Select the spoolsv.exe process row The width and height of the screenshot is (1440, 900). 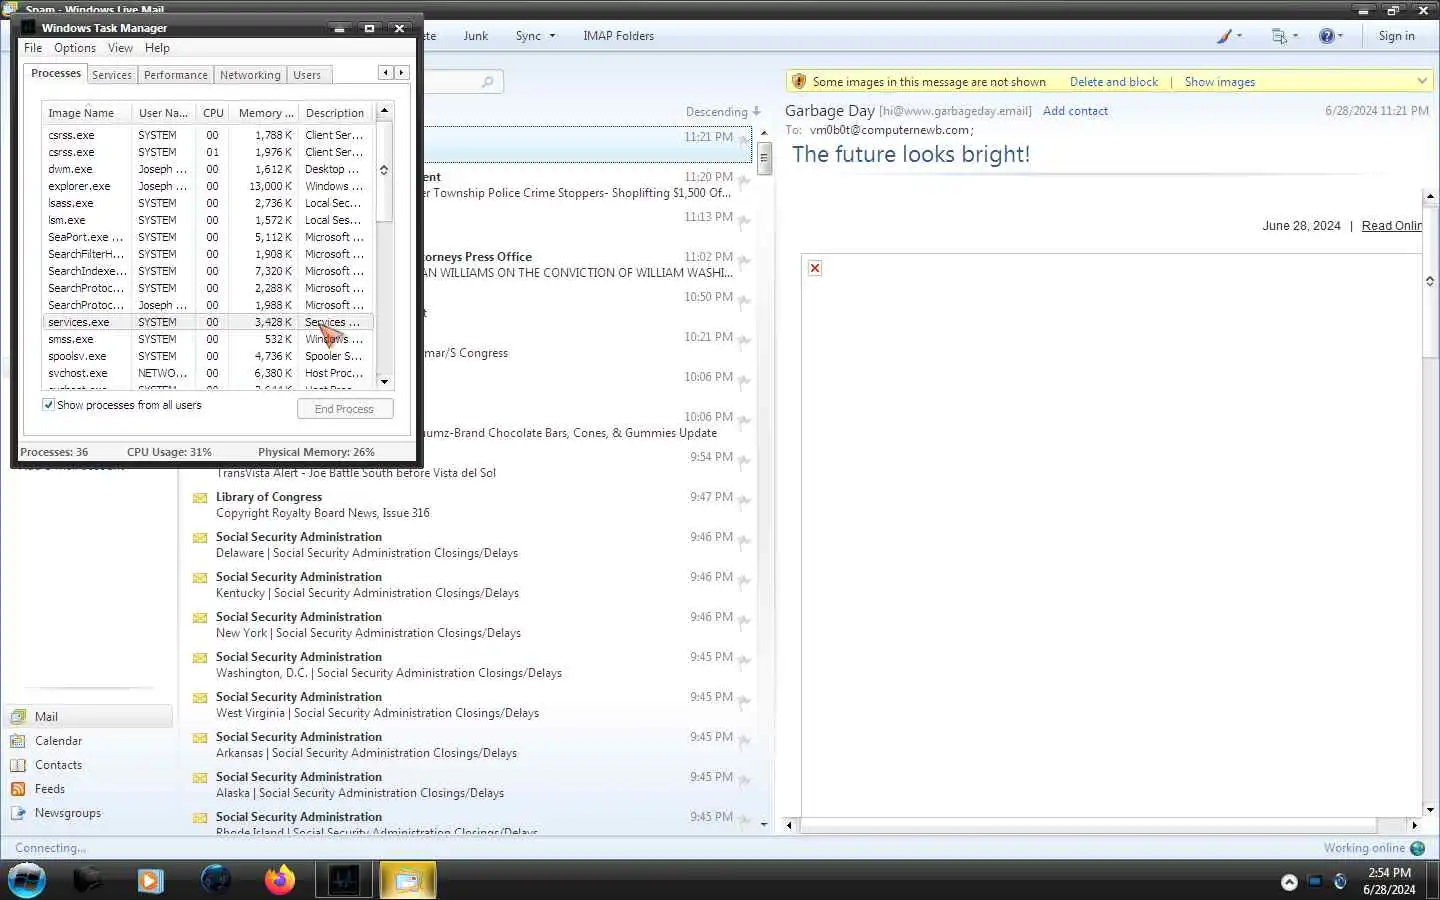point(208,356)
